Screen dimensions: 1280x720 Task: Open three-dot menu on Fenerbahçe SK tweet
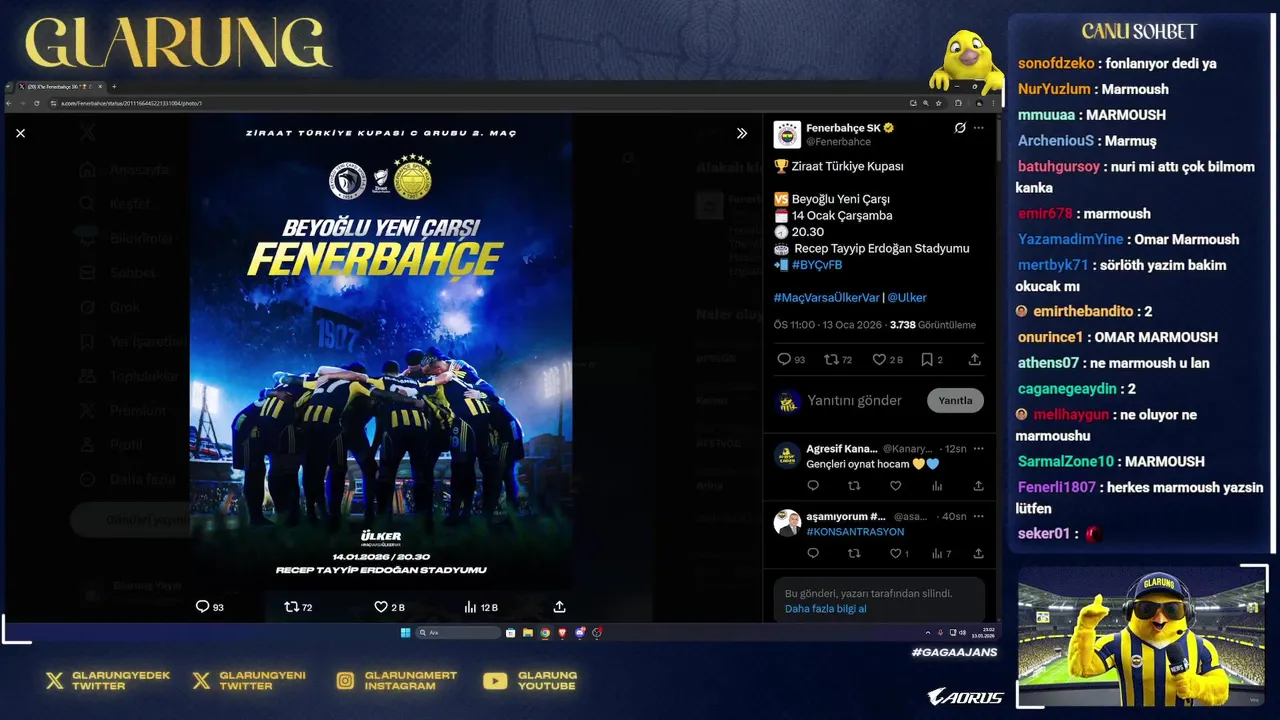click(979, 128)
